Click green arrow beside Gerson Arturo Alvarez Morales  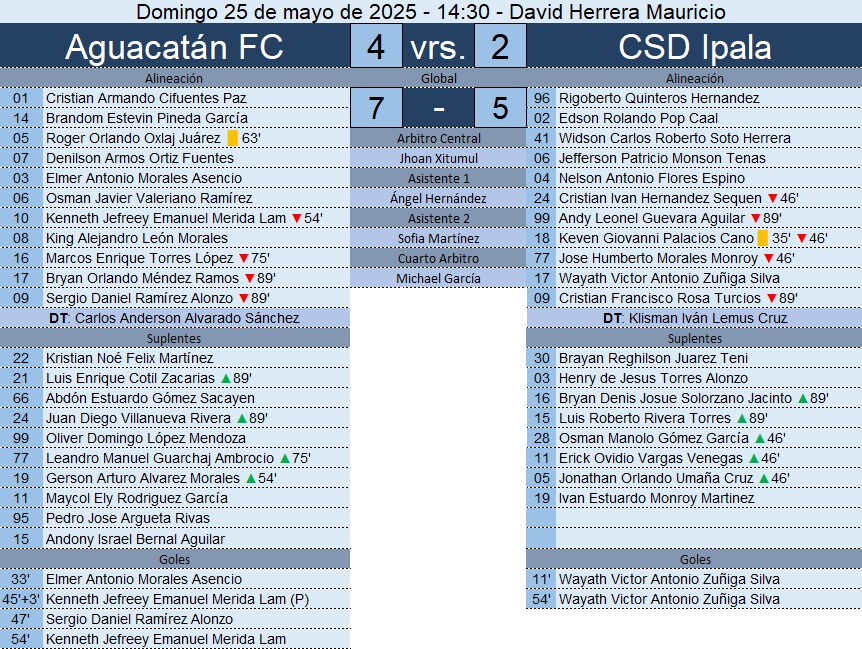tap(250, 478)
